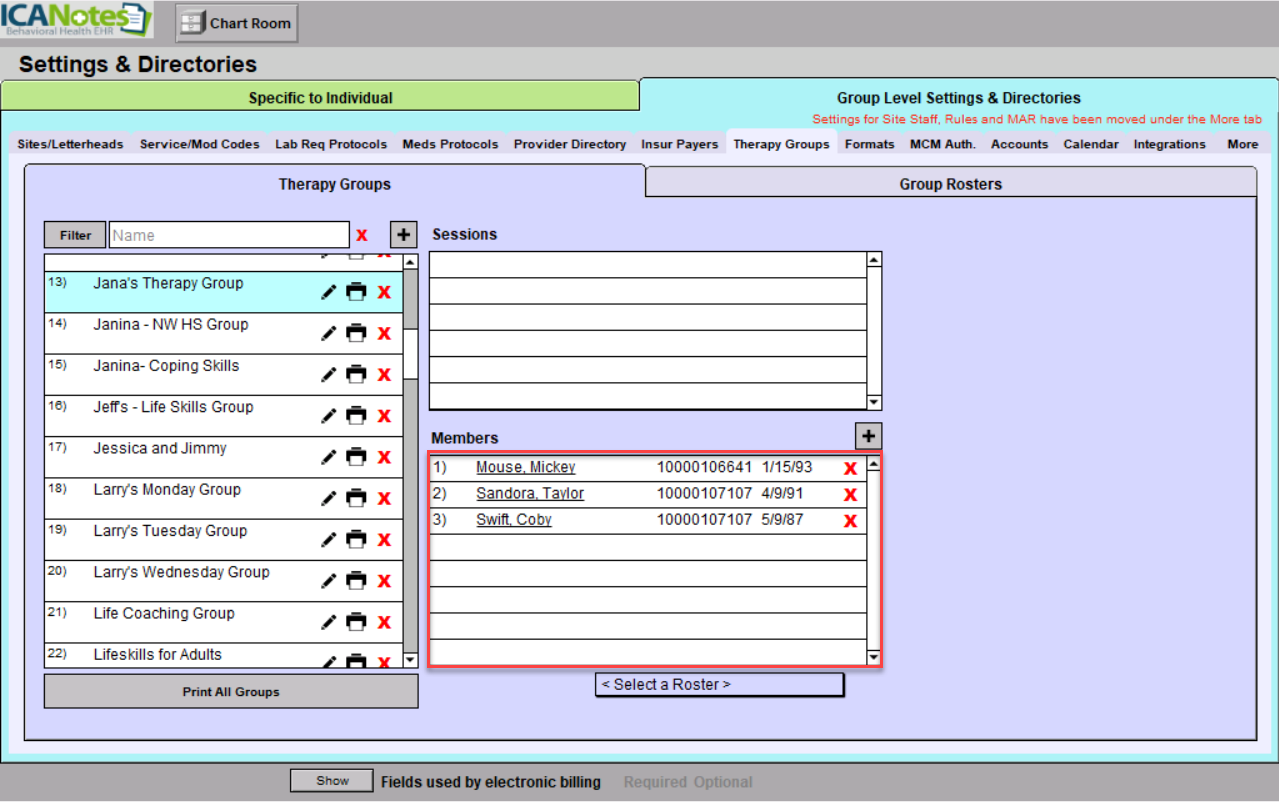Remove Mouse, Mickey from members list
The image size is (1279, 802).
(x=850, y=468)
